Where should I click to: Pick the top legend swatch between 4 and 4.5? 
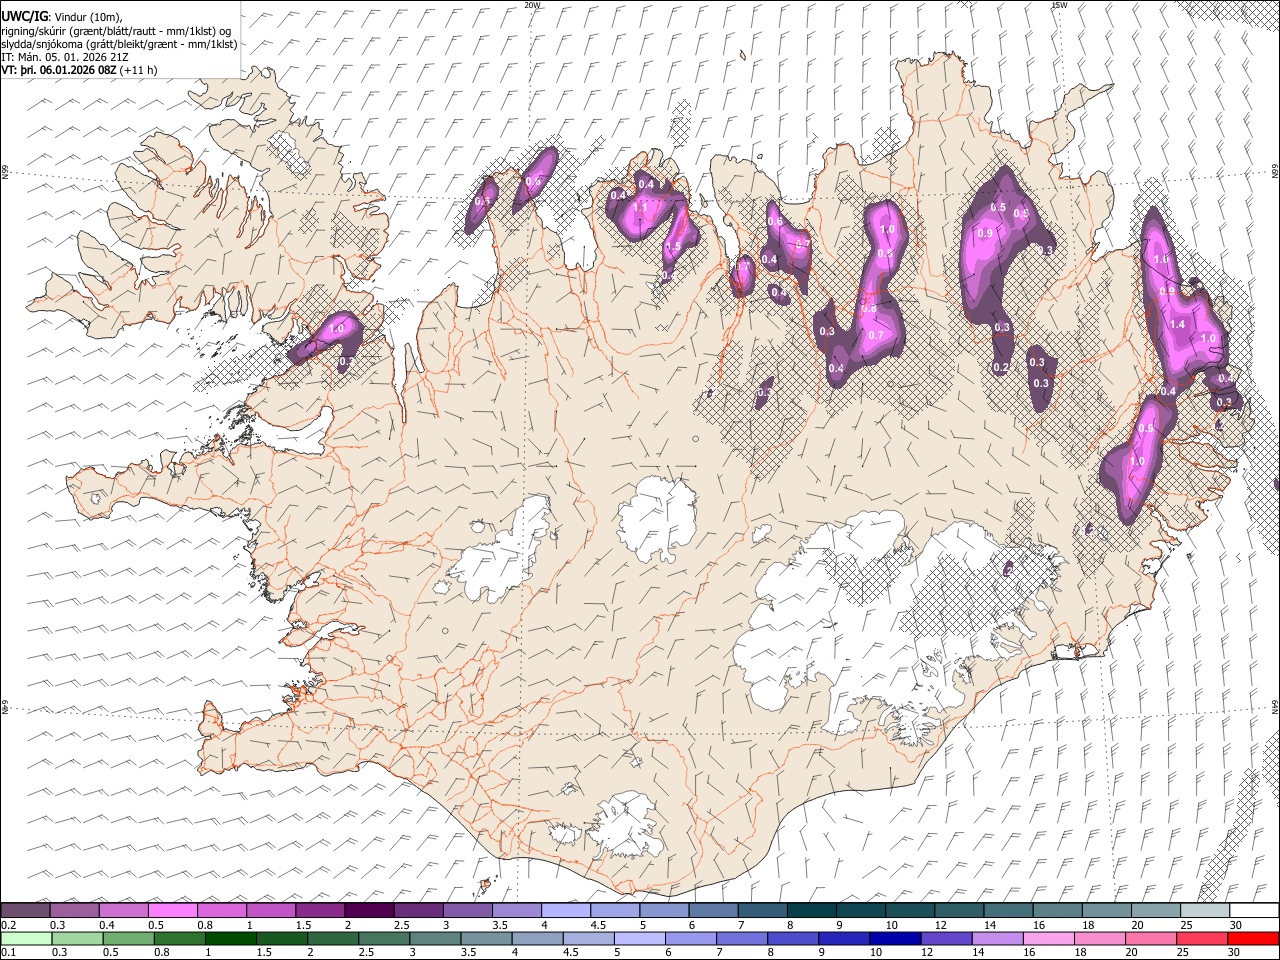point(565,911)
